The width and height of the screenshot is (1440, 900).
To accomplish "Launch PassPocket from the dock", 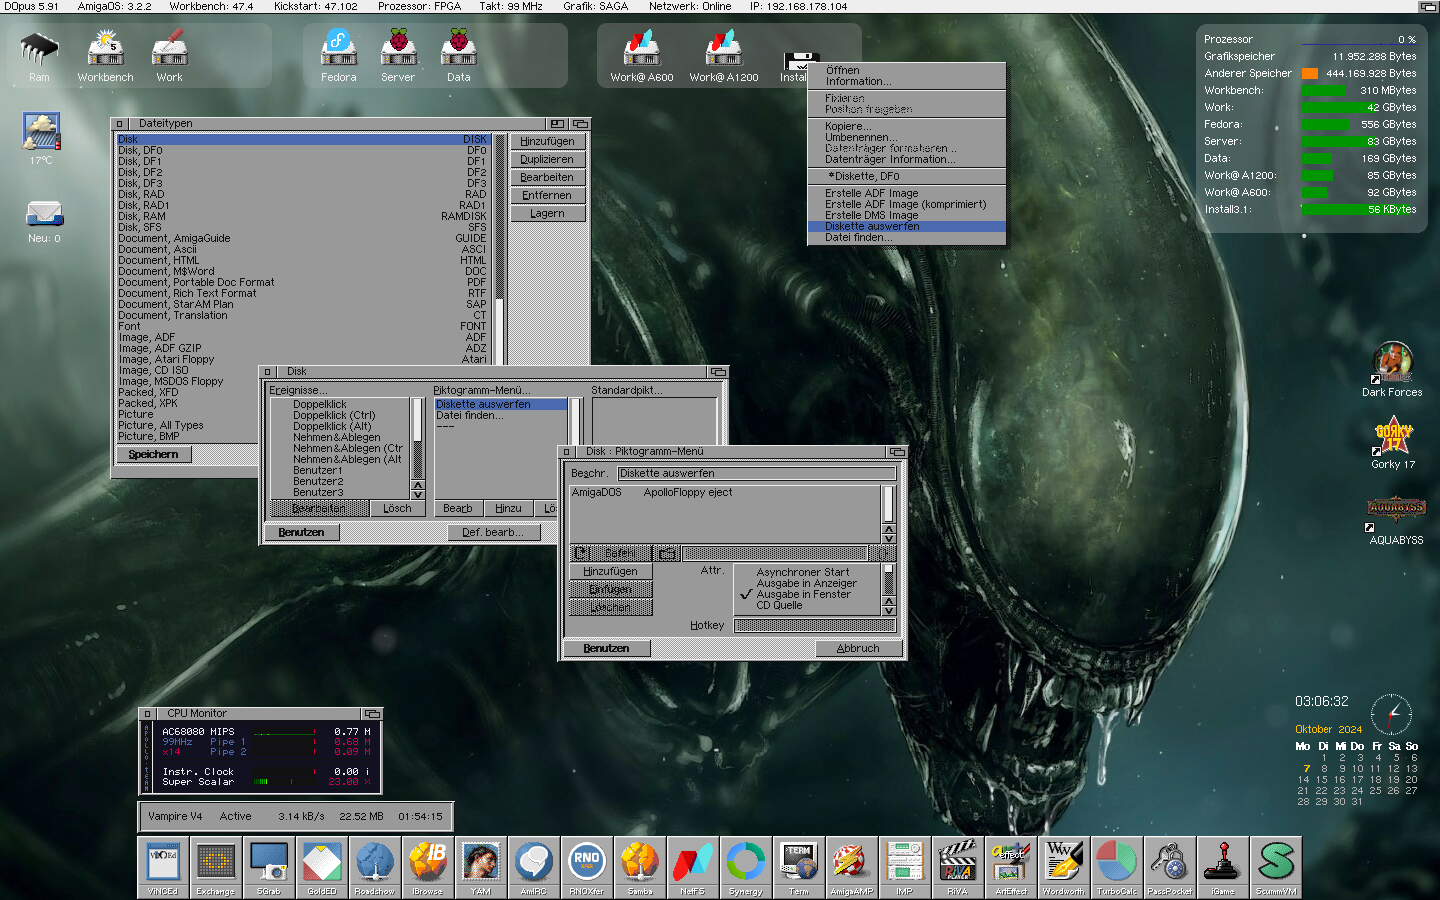I will click(1170, 866).
